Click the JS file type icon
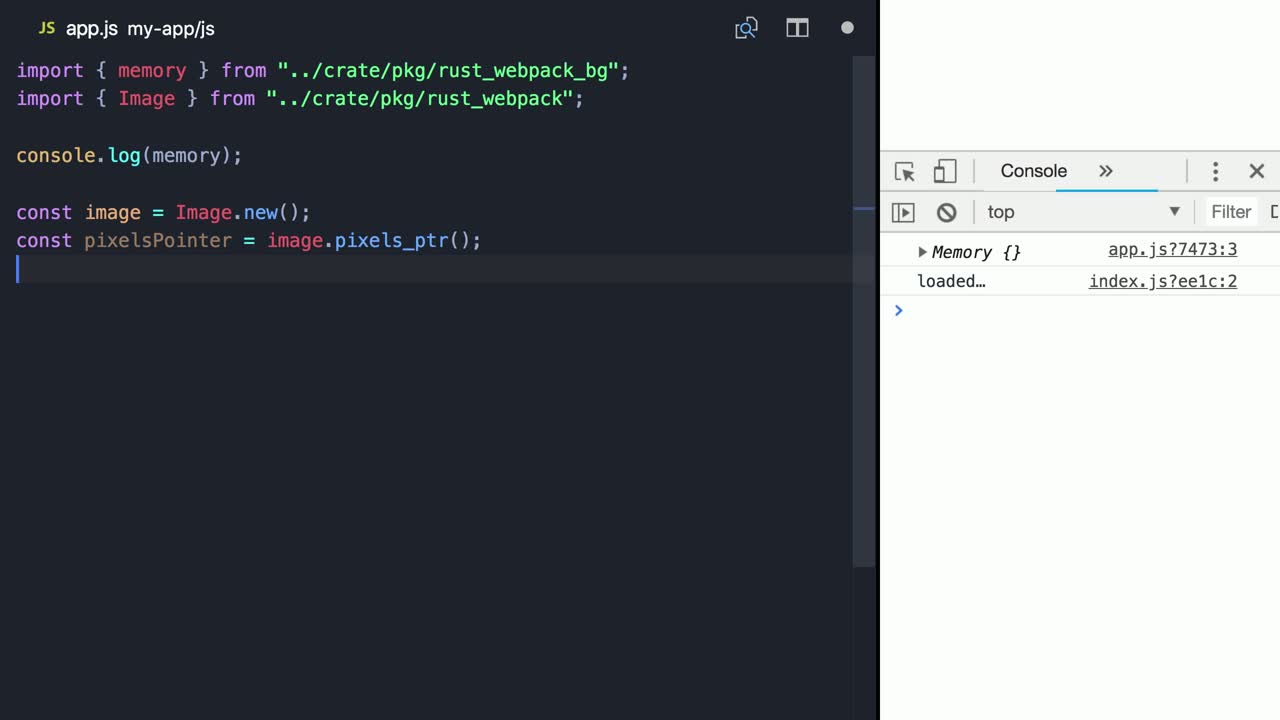 (x=46, y=29)
